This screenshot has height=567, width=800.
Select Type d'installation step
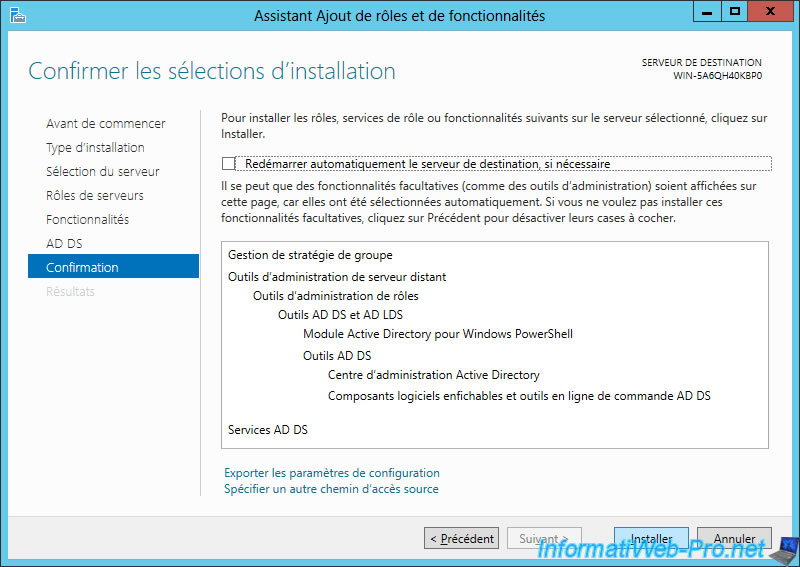(x=95, y=147)
